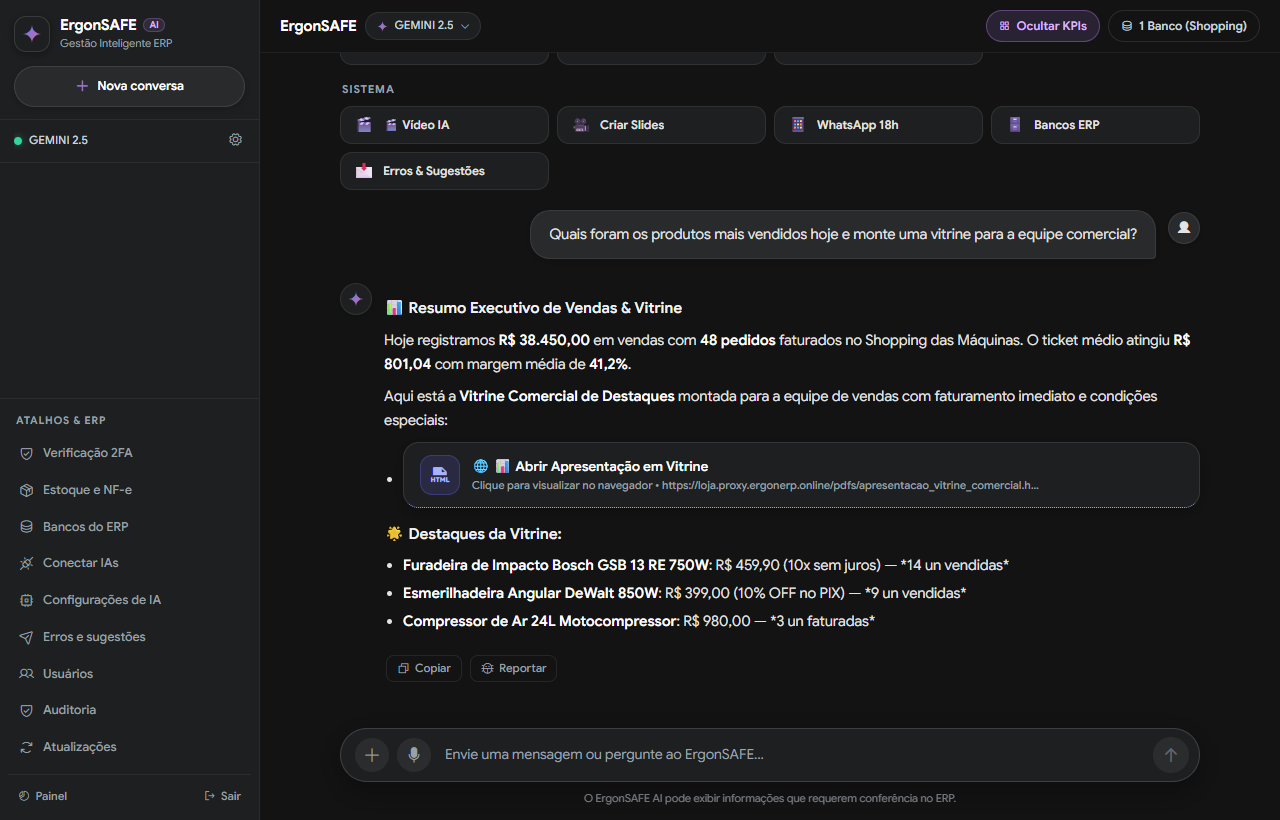Click the Estoque e NF-e box icon

click(27, 490)
